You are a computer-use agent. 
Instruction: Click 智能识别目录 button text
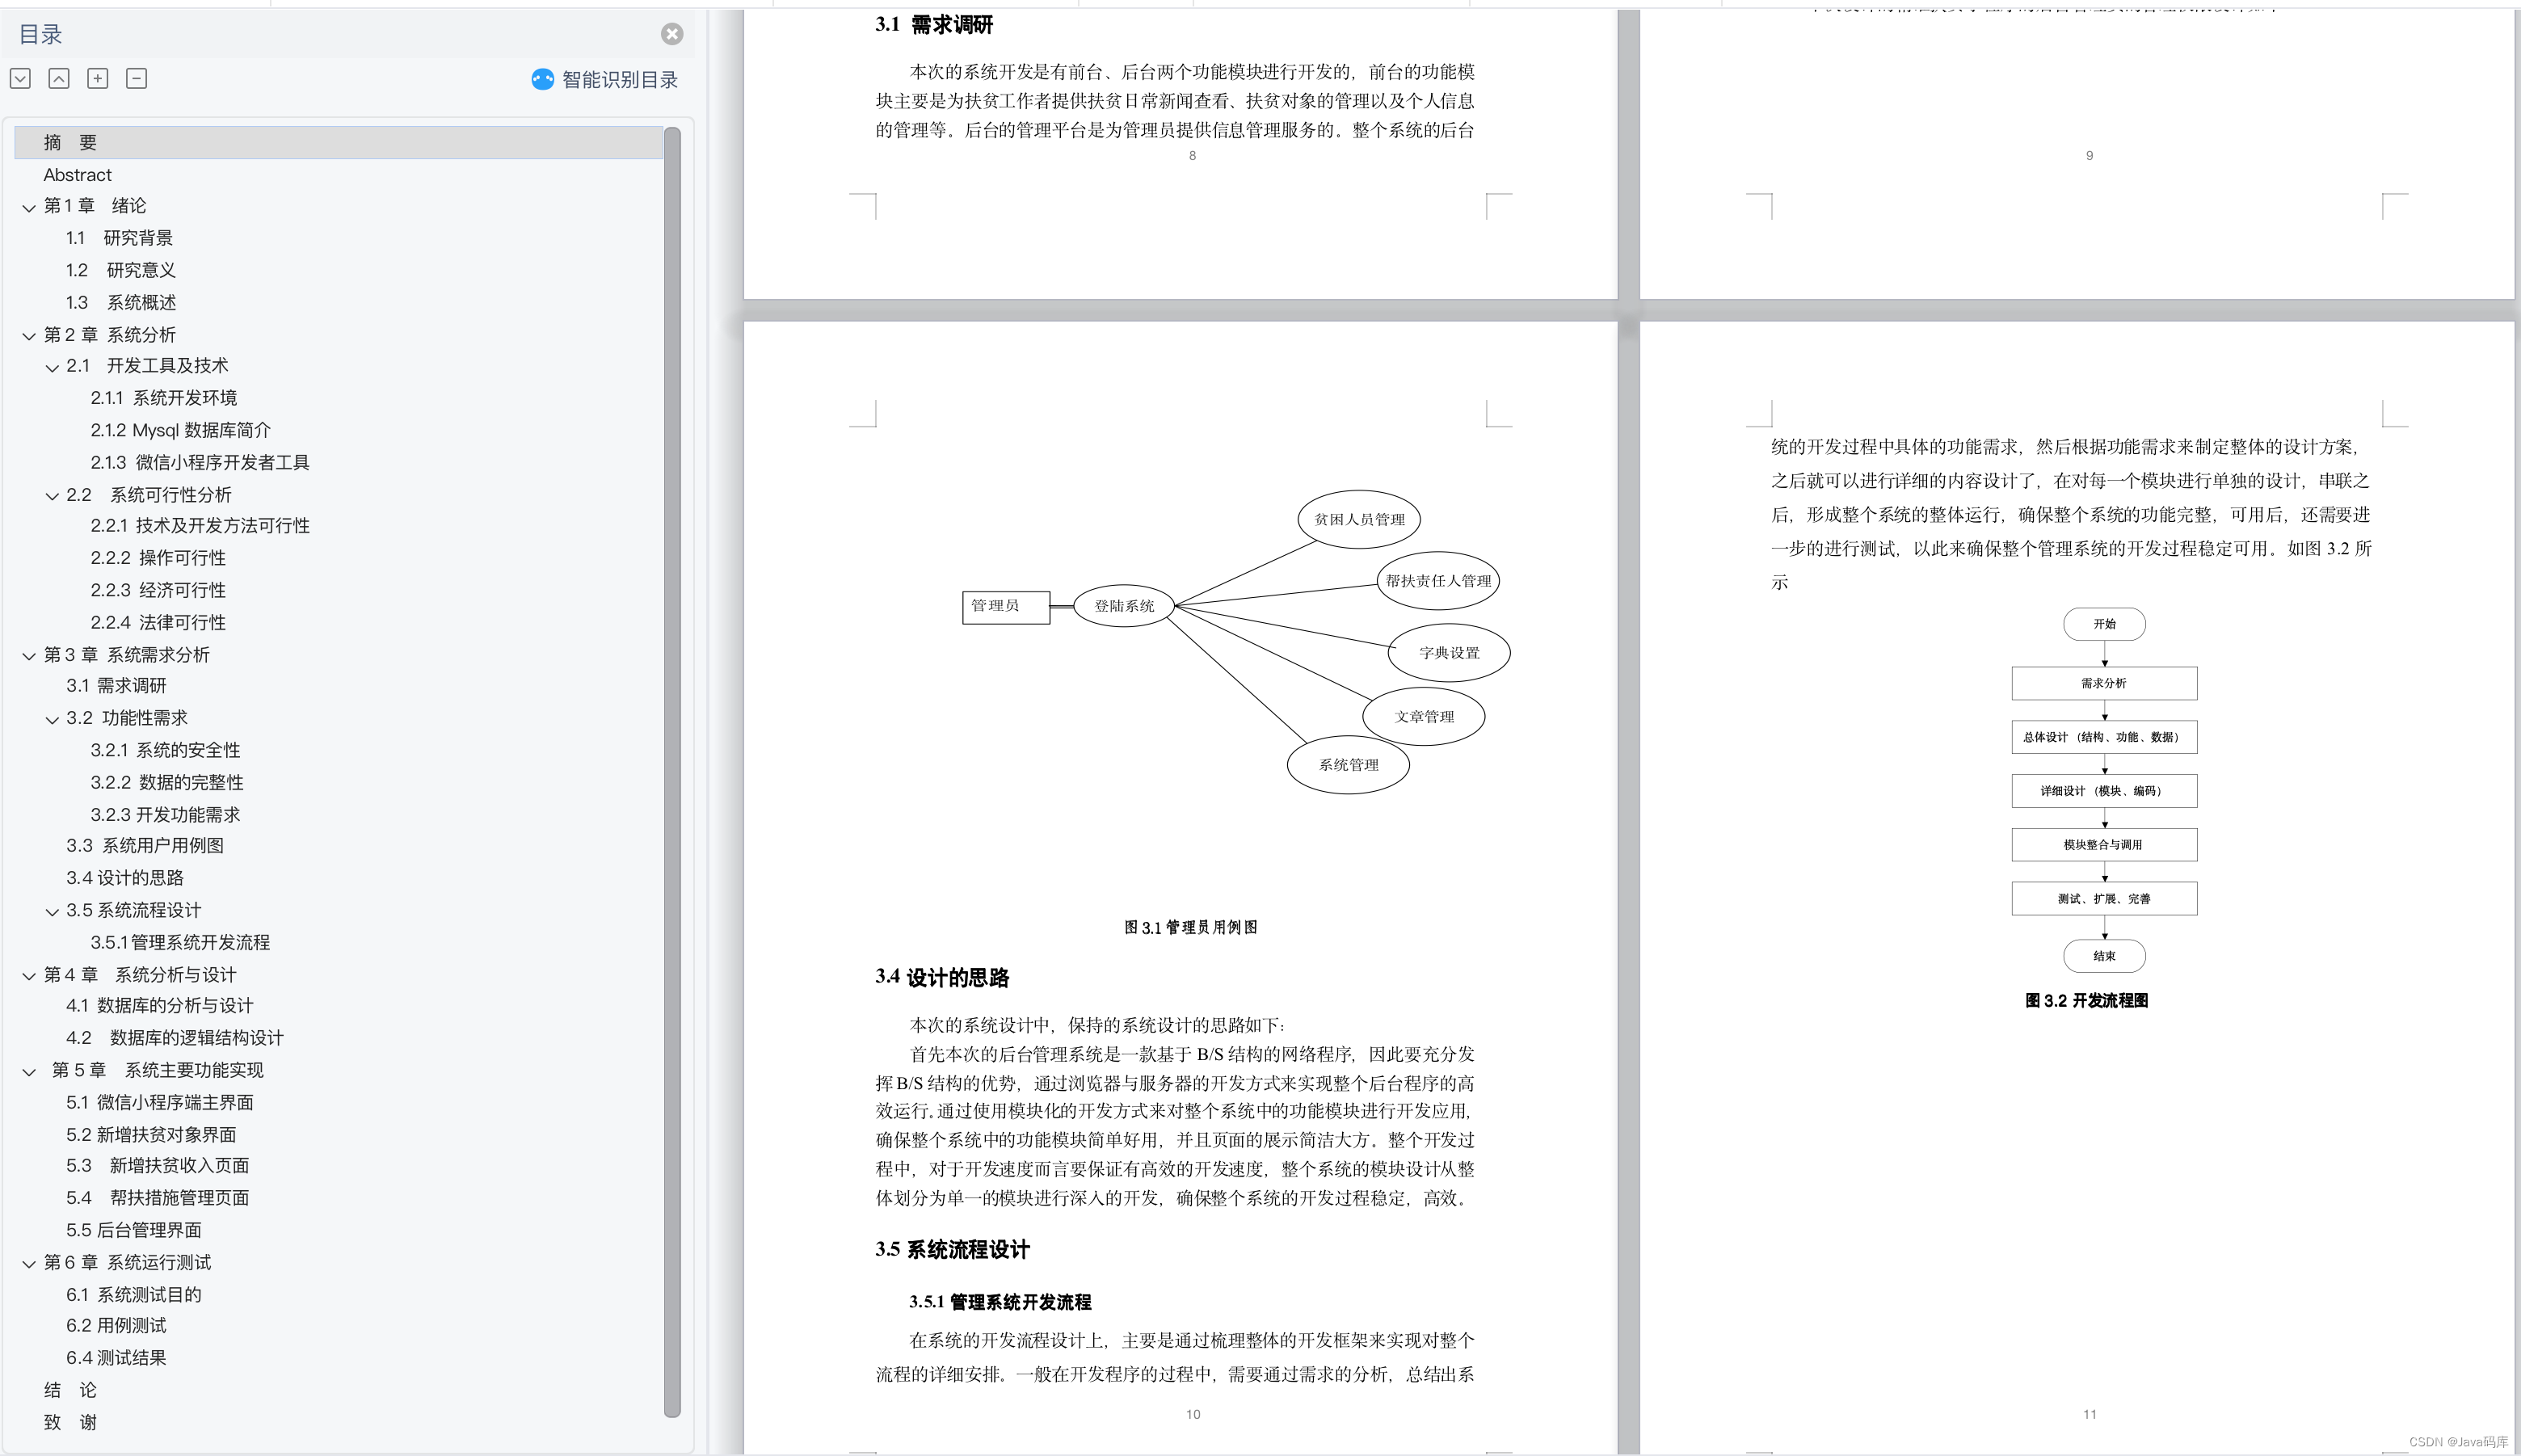tap(620, 79)
